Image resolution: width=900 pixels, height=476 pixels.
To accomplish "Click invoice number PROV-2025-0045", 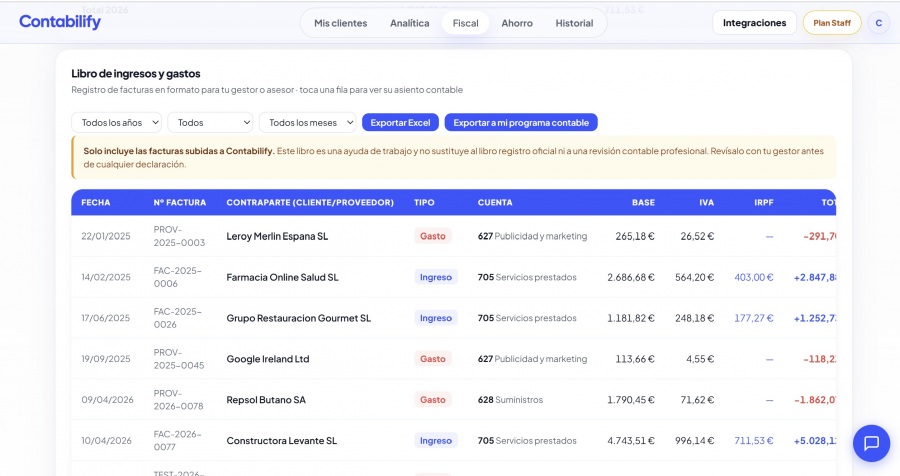I will click(x=179, y=359).
